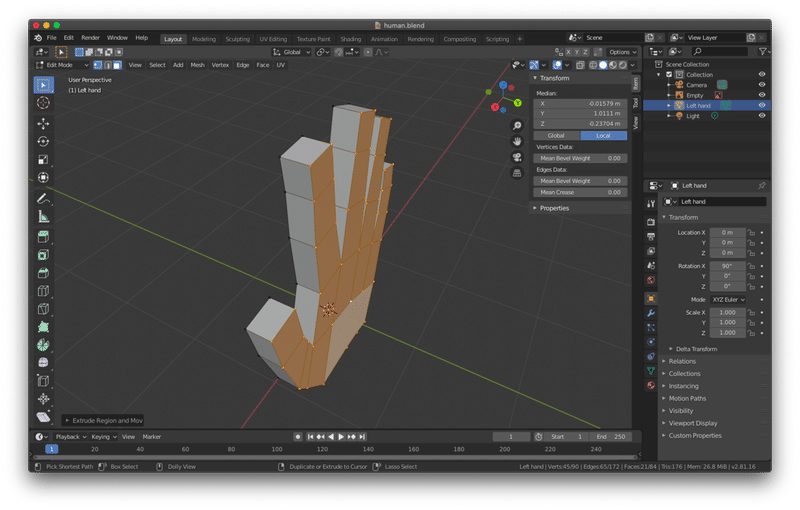Select the Inset Faces tool
The width and height of the screenshot is (800, 510).
pyautogui.click(x=43, y=254)
